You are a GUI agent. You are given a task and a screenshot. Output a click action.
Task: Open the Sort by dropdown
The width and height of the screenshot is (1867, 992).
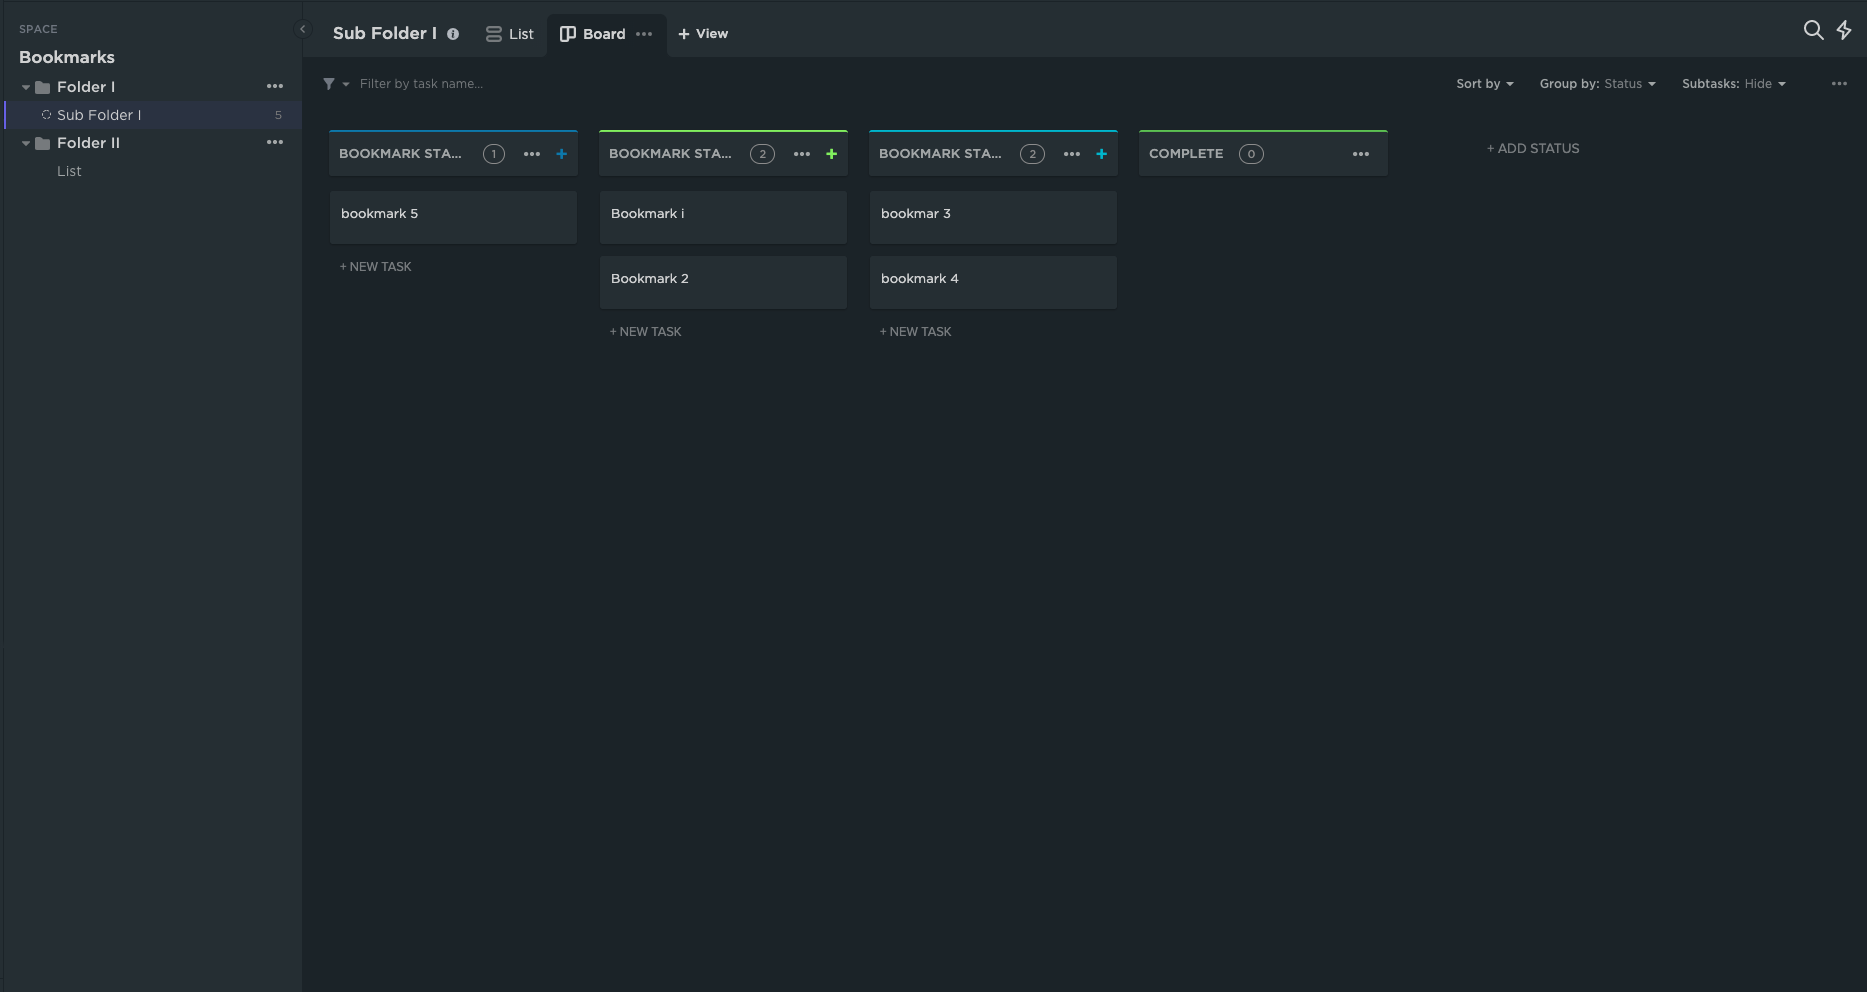1484,84
